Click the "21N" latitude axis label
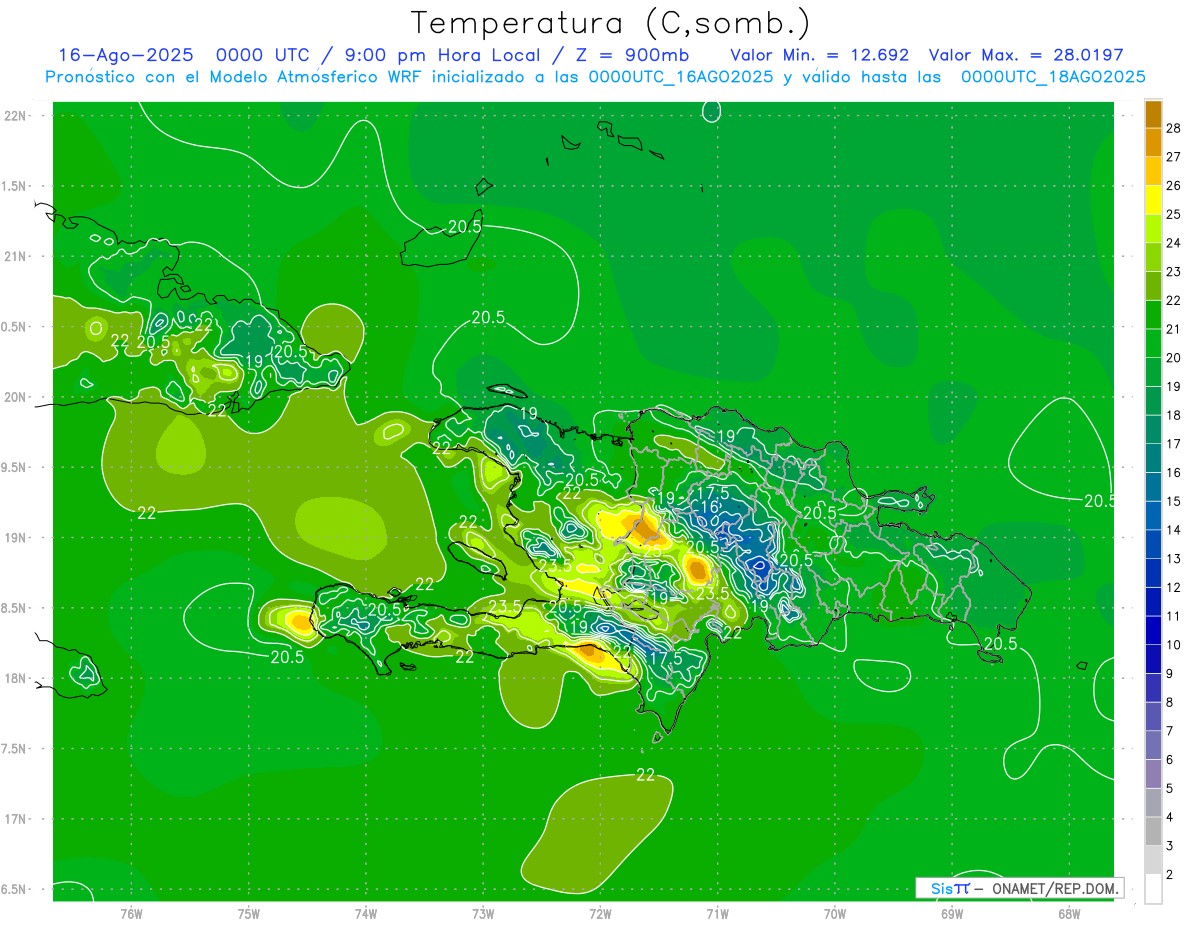The height and width of the screenshot is (927, 1200). point(17,257)
